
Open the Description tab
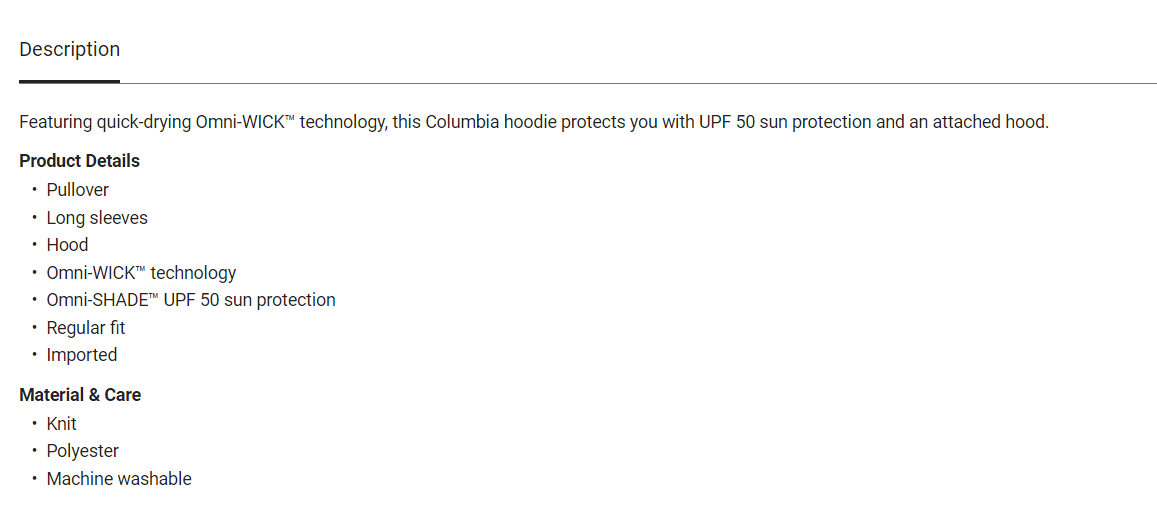pos(69,49)
